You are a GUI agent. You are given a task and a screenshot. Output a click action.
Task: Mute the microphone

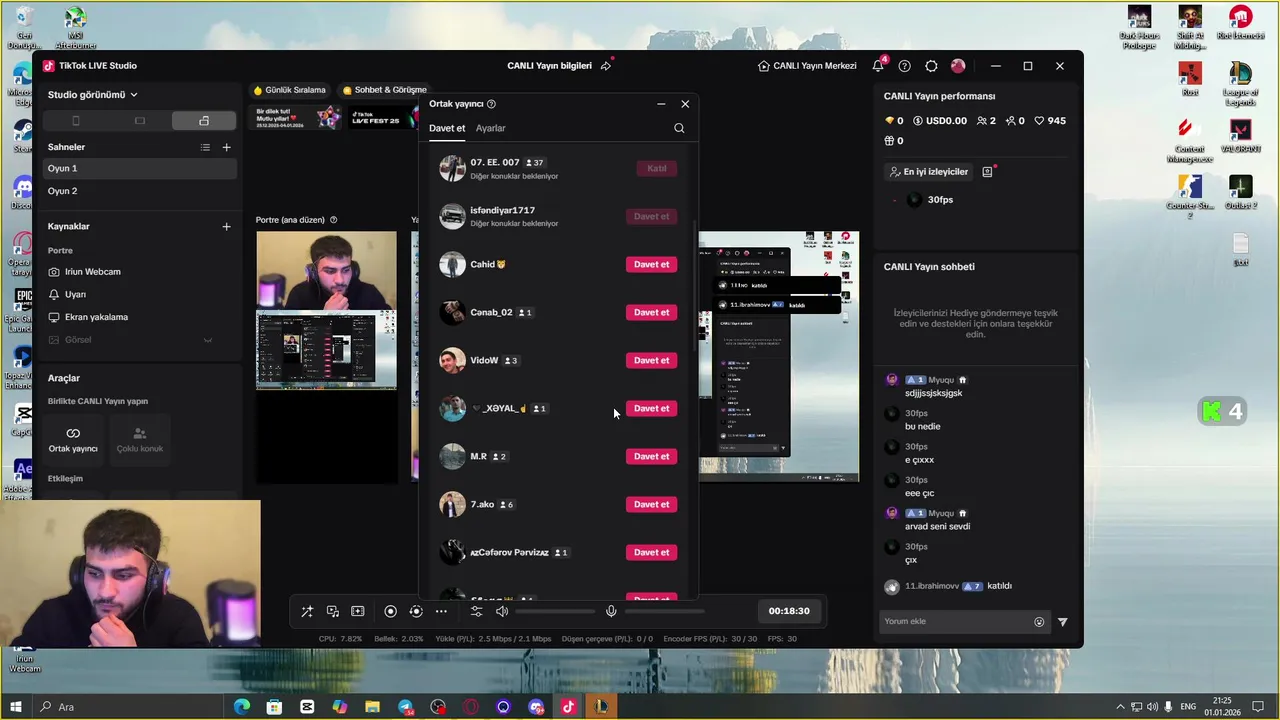click(x=611, y=611)
